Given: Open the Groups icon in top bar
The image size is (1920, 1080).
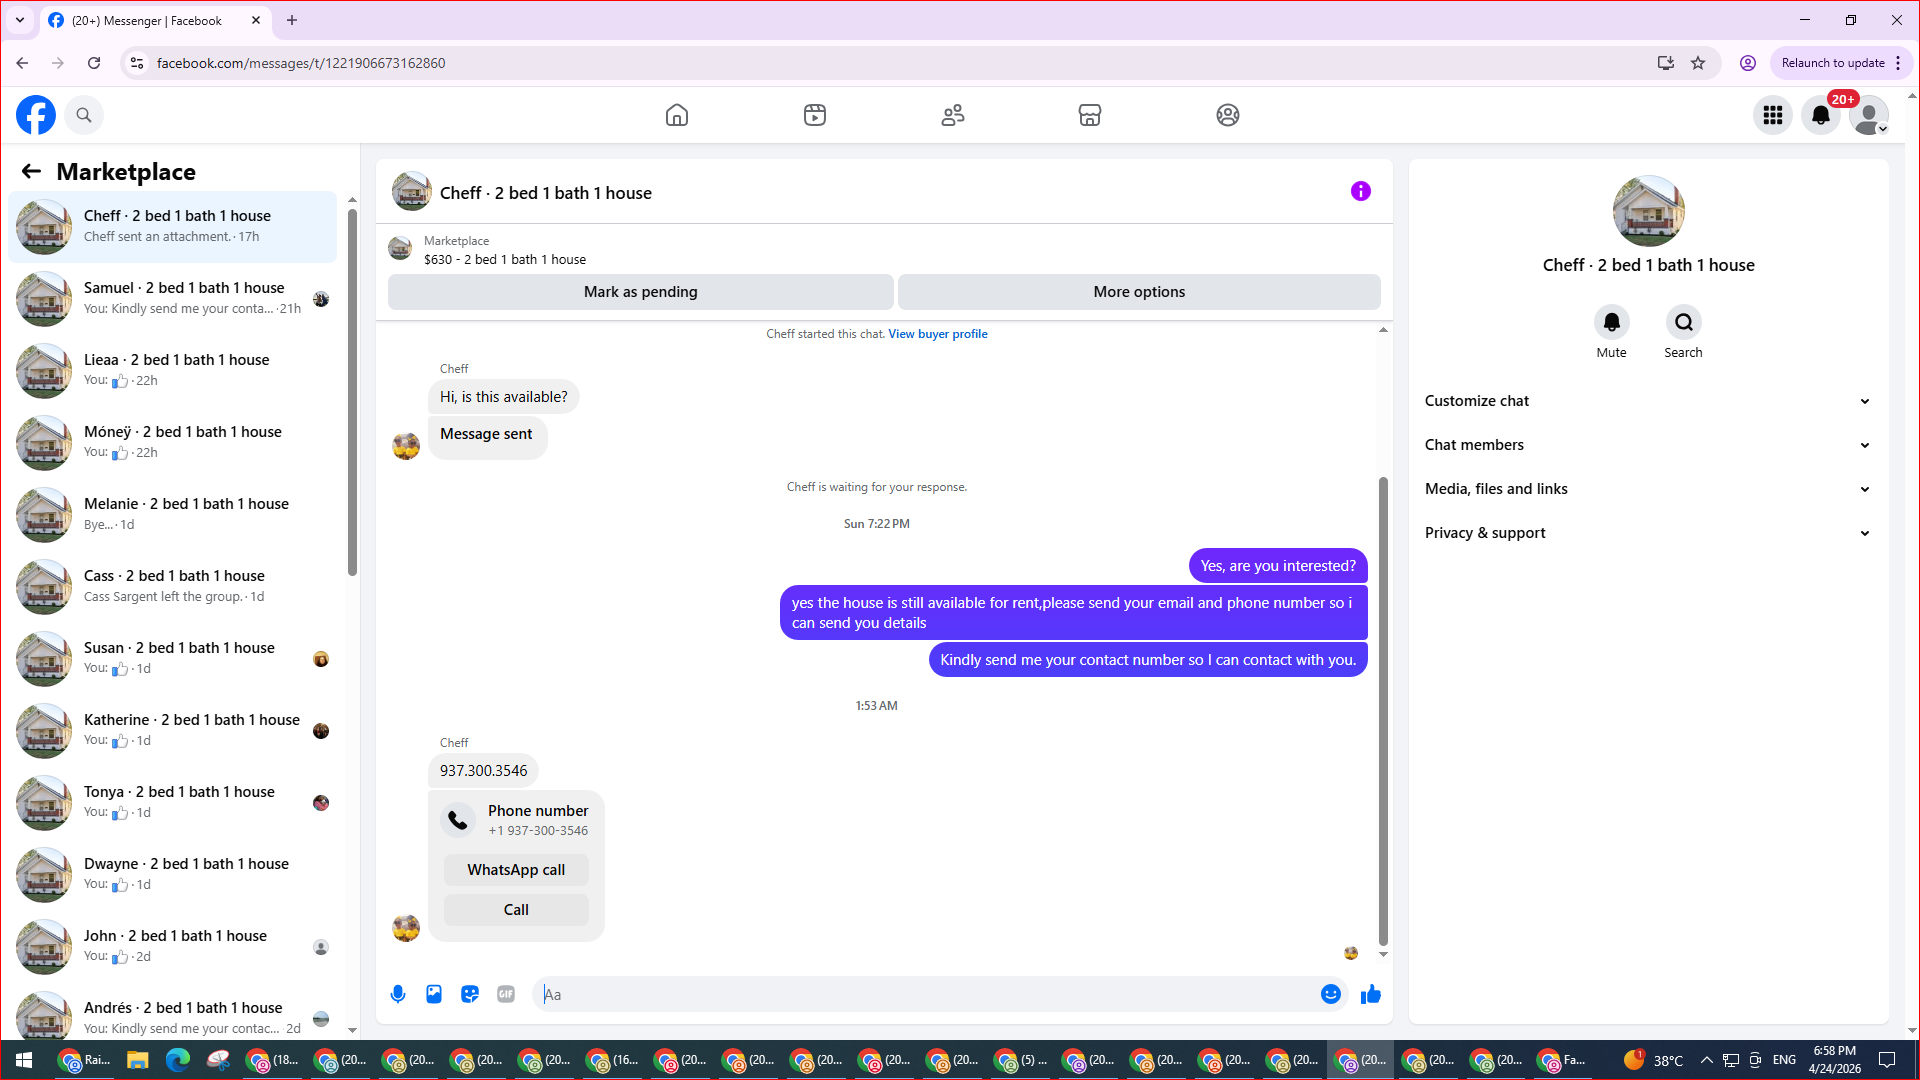Looking at the screenshot, I should tap(1228, 115).
